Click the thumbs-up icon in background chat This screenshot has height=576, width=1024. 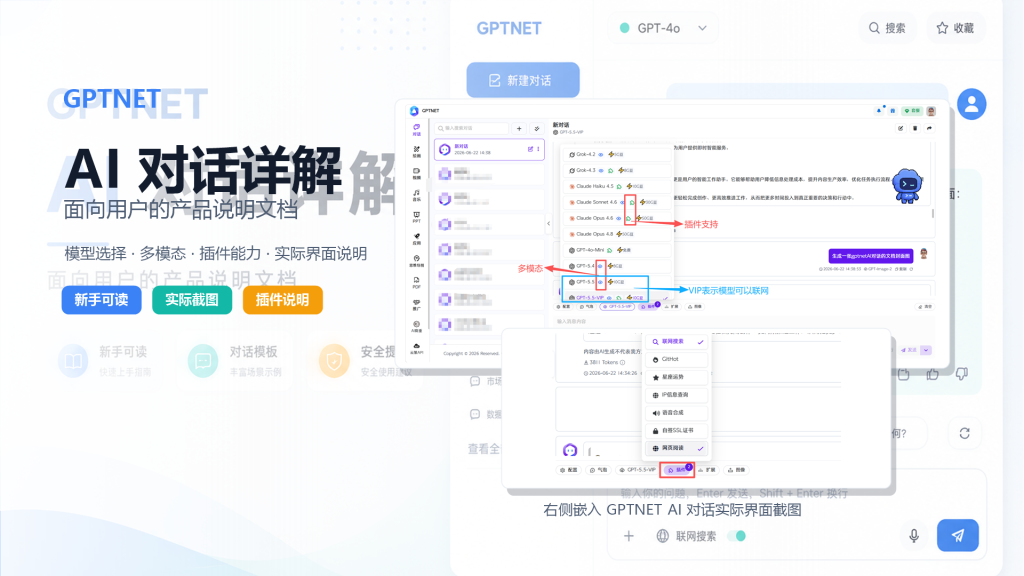point(933,374)
